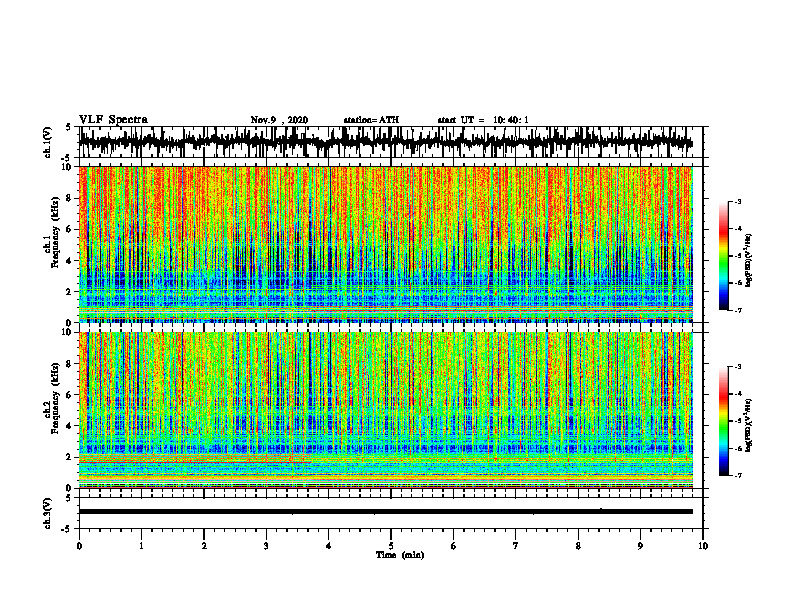
Task: Click the -3 value on ch.1 colorbar
Action: coord(738,201)
